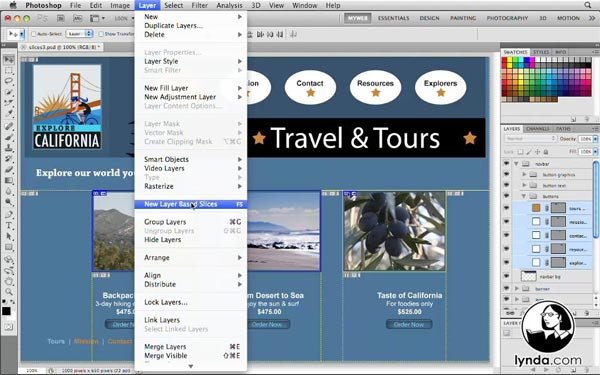Select the Move tool in the toolbox

[8, 59]
